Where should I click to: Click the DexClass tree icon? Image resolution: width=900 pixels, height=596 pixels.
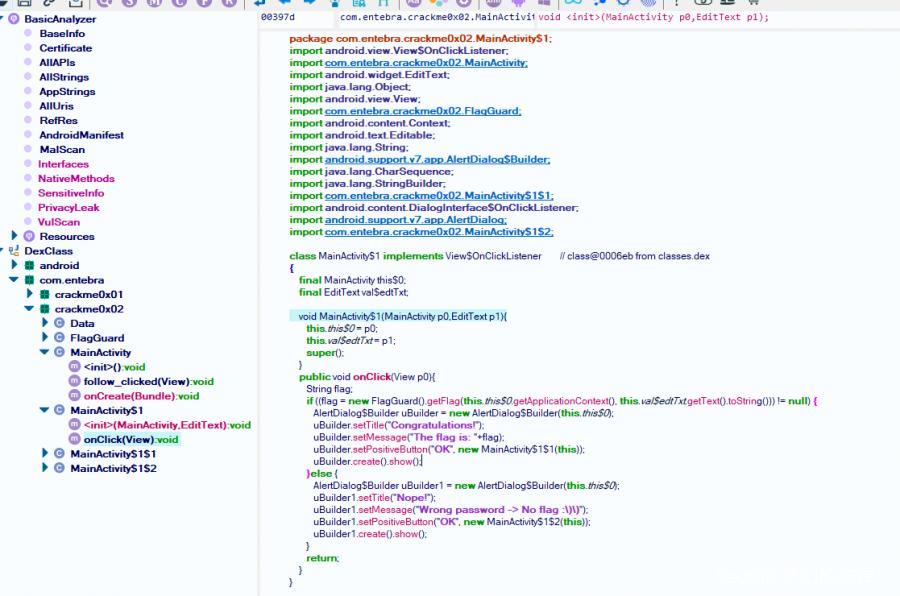point(15,251)
